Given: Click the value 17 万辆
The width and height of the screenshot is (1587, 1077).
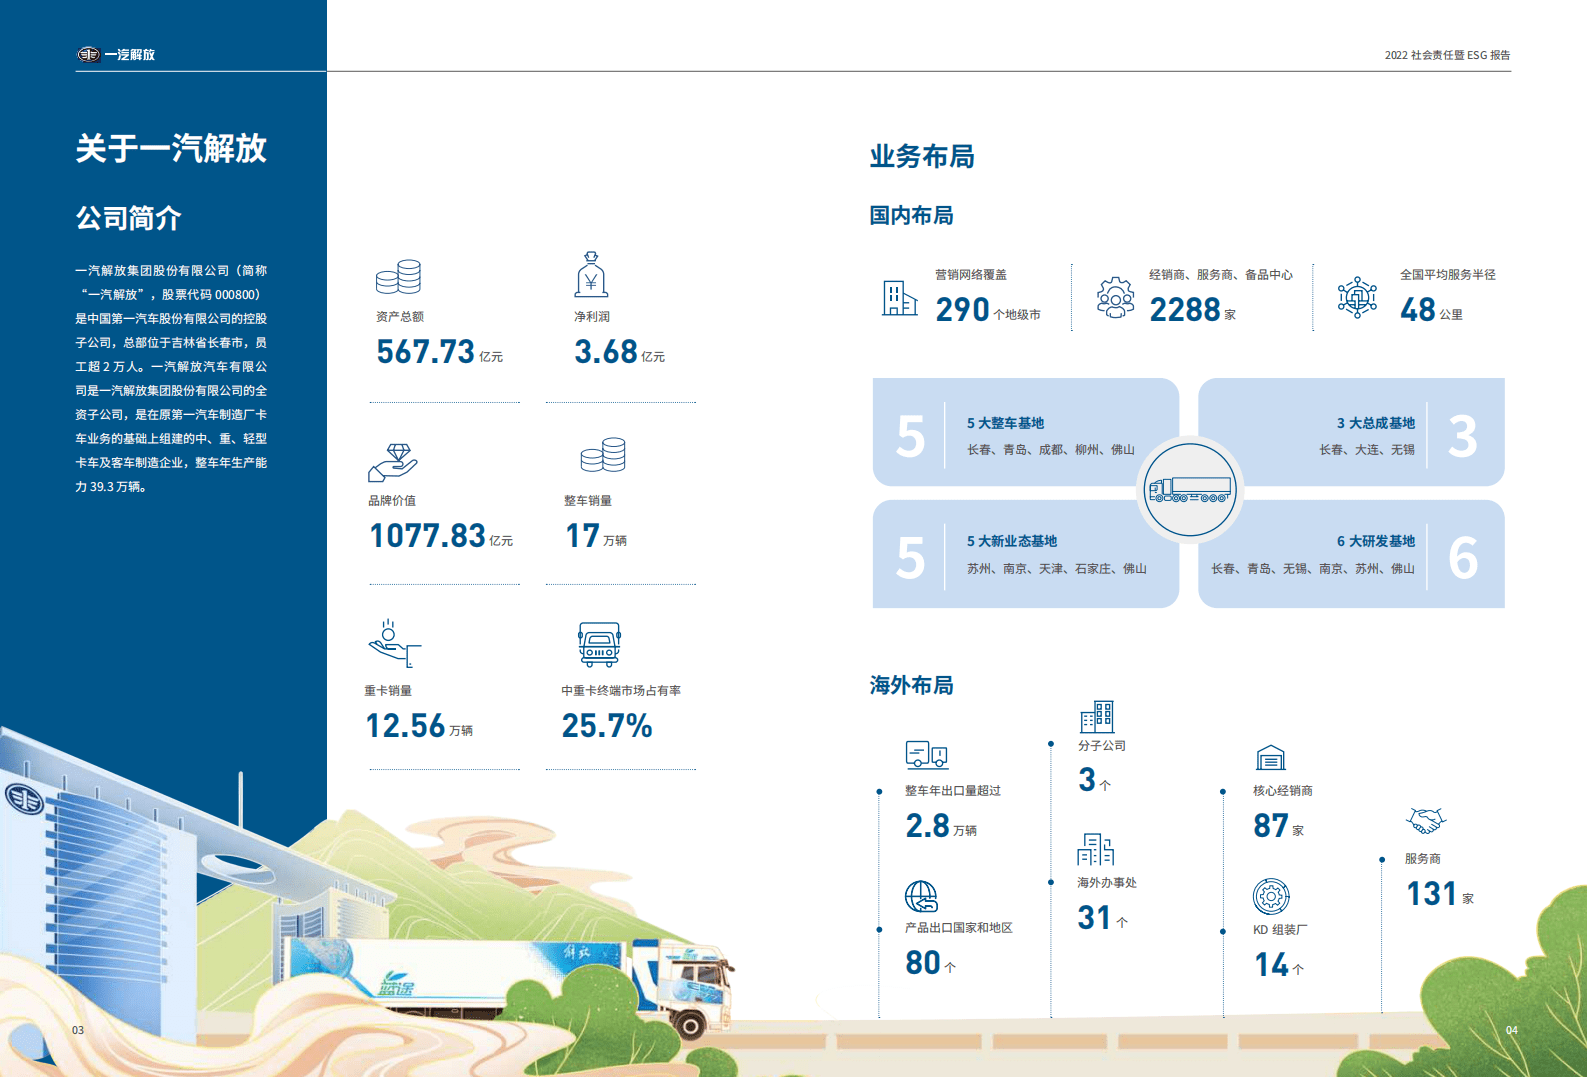Looking at the screenshot, I should click(x=596, y=536).
